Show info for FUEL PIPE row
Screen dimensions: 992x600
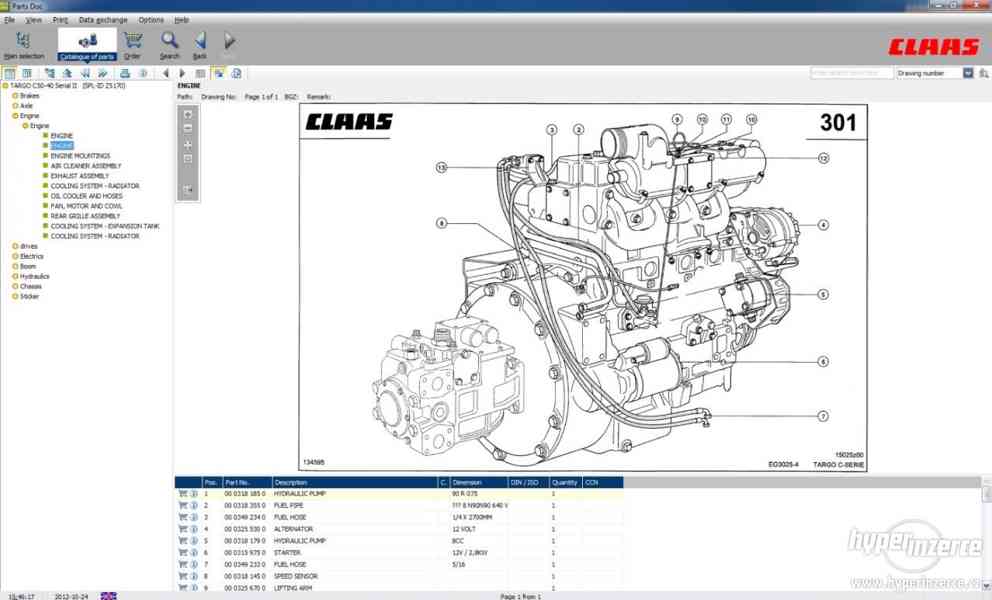coord(194,506)
